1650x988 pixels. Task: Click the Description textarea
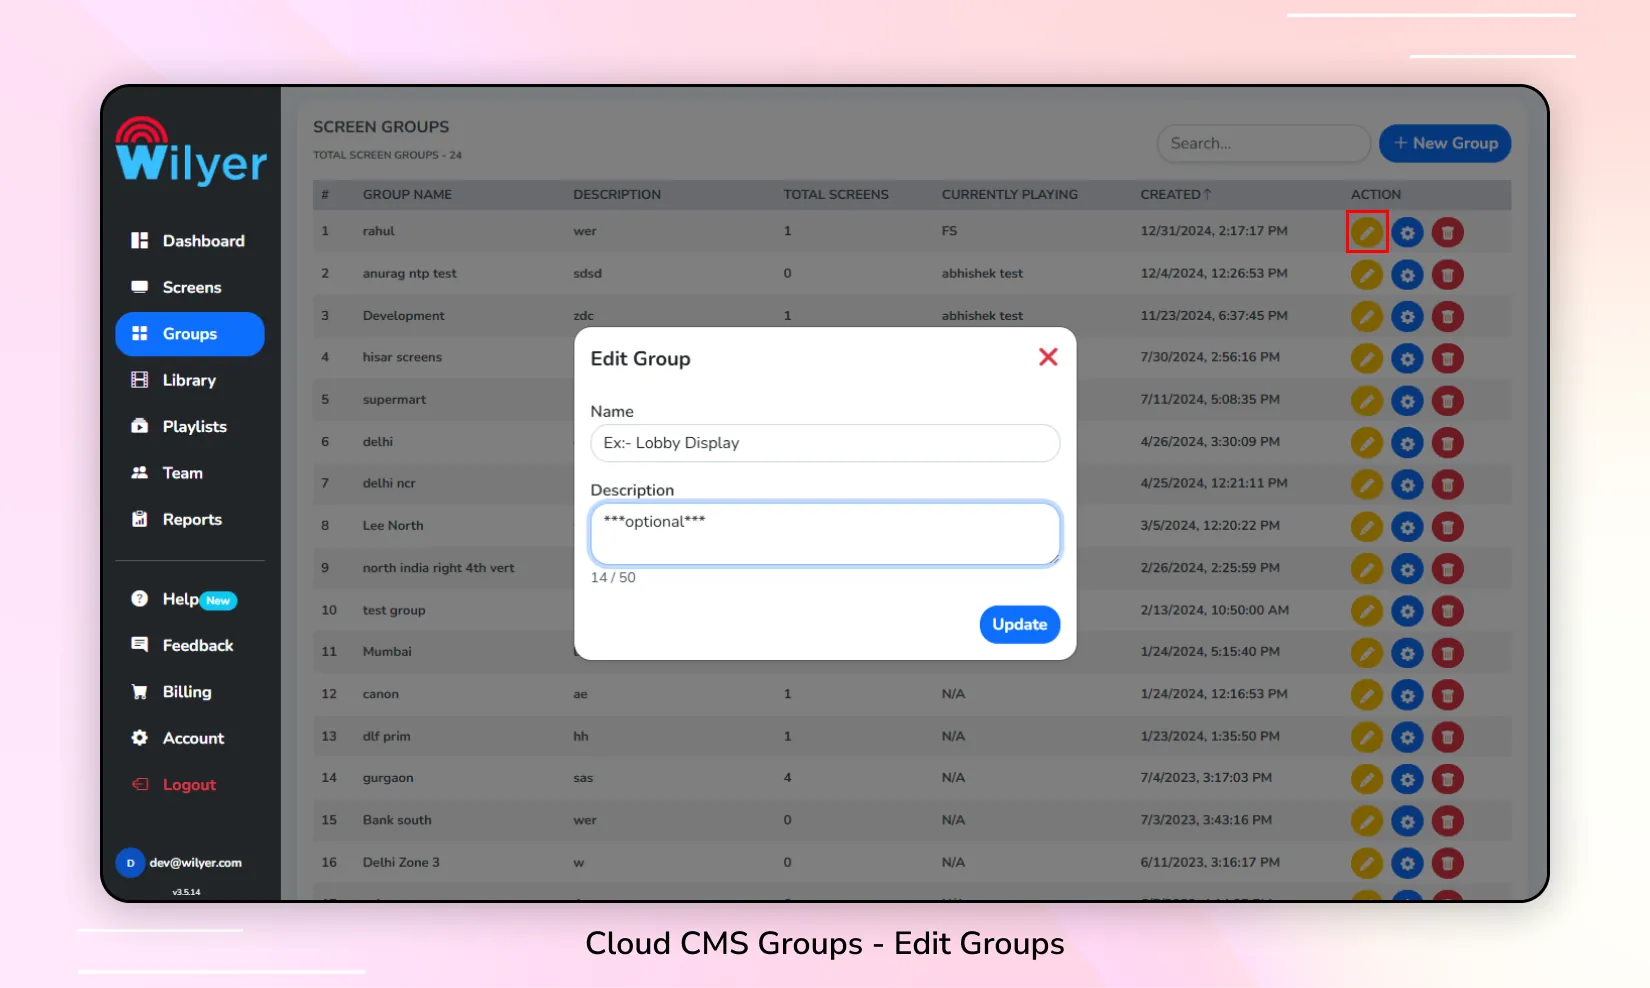tap(825, 534)
